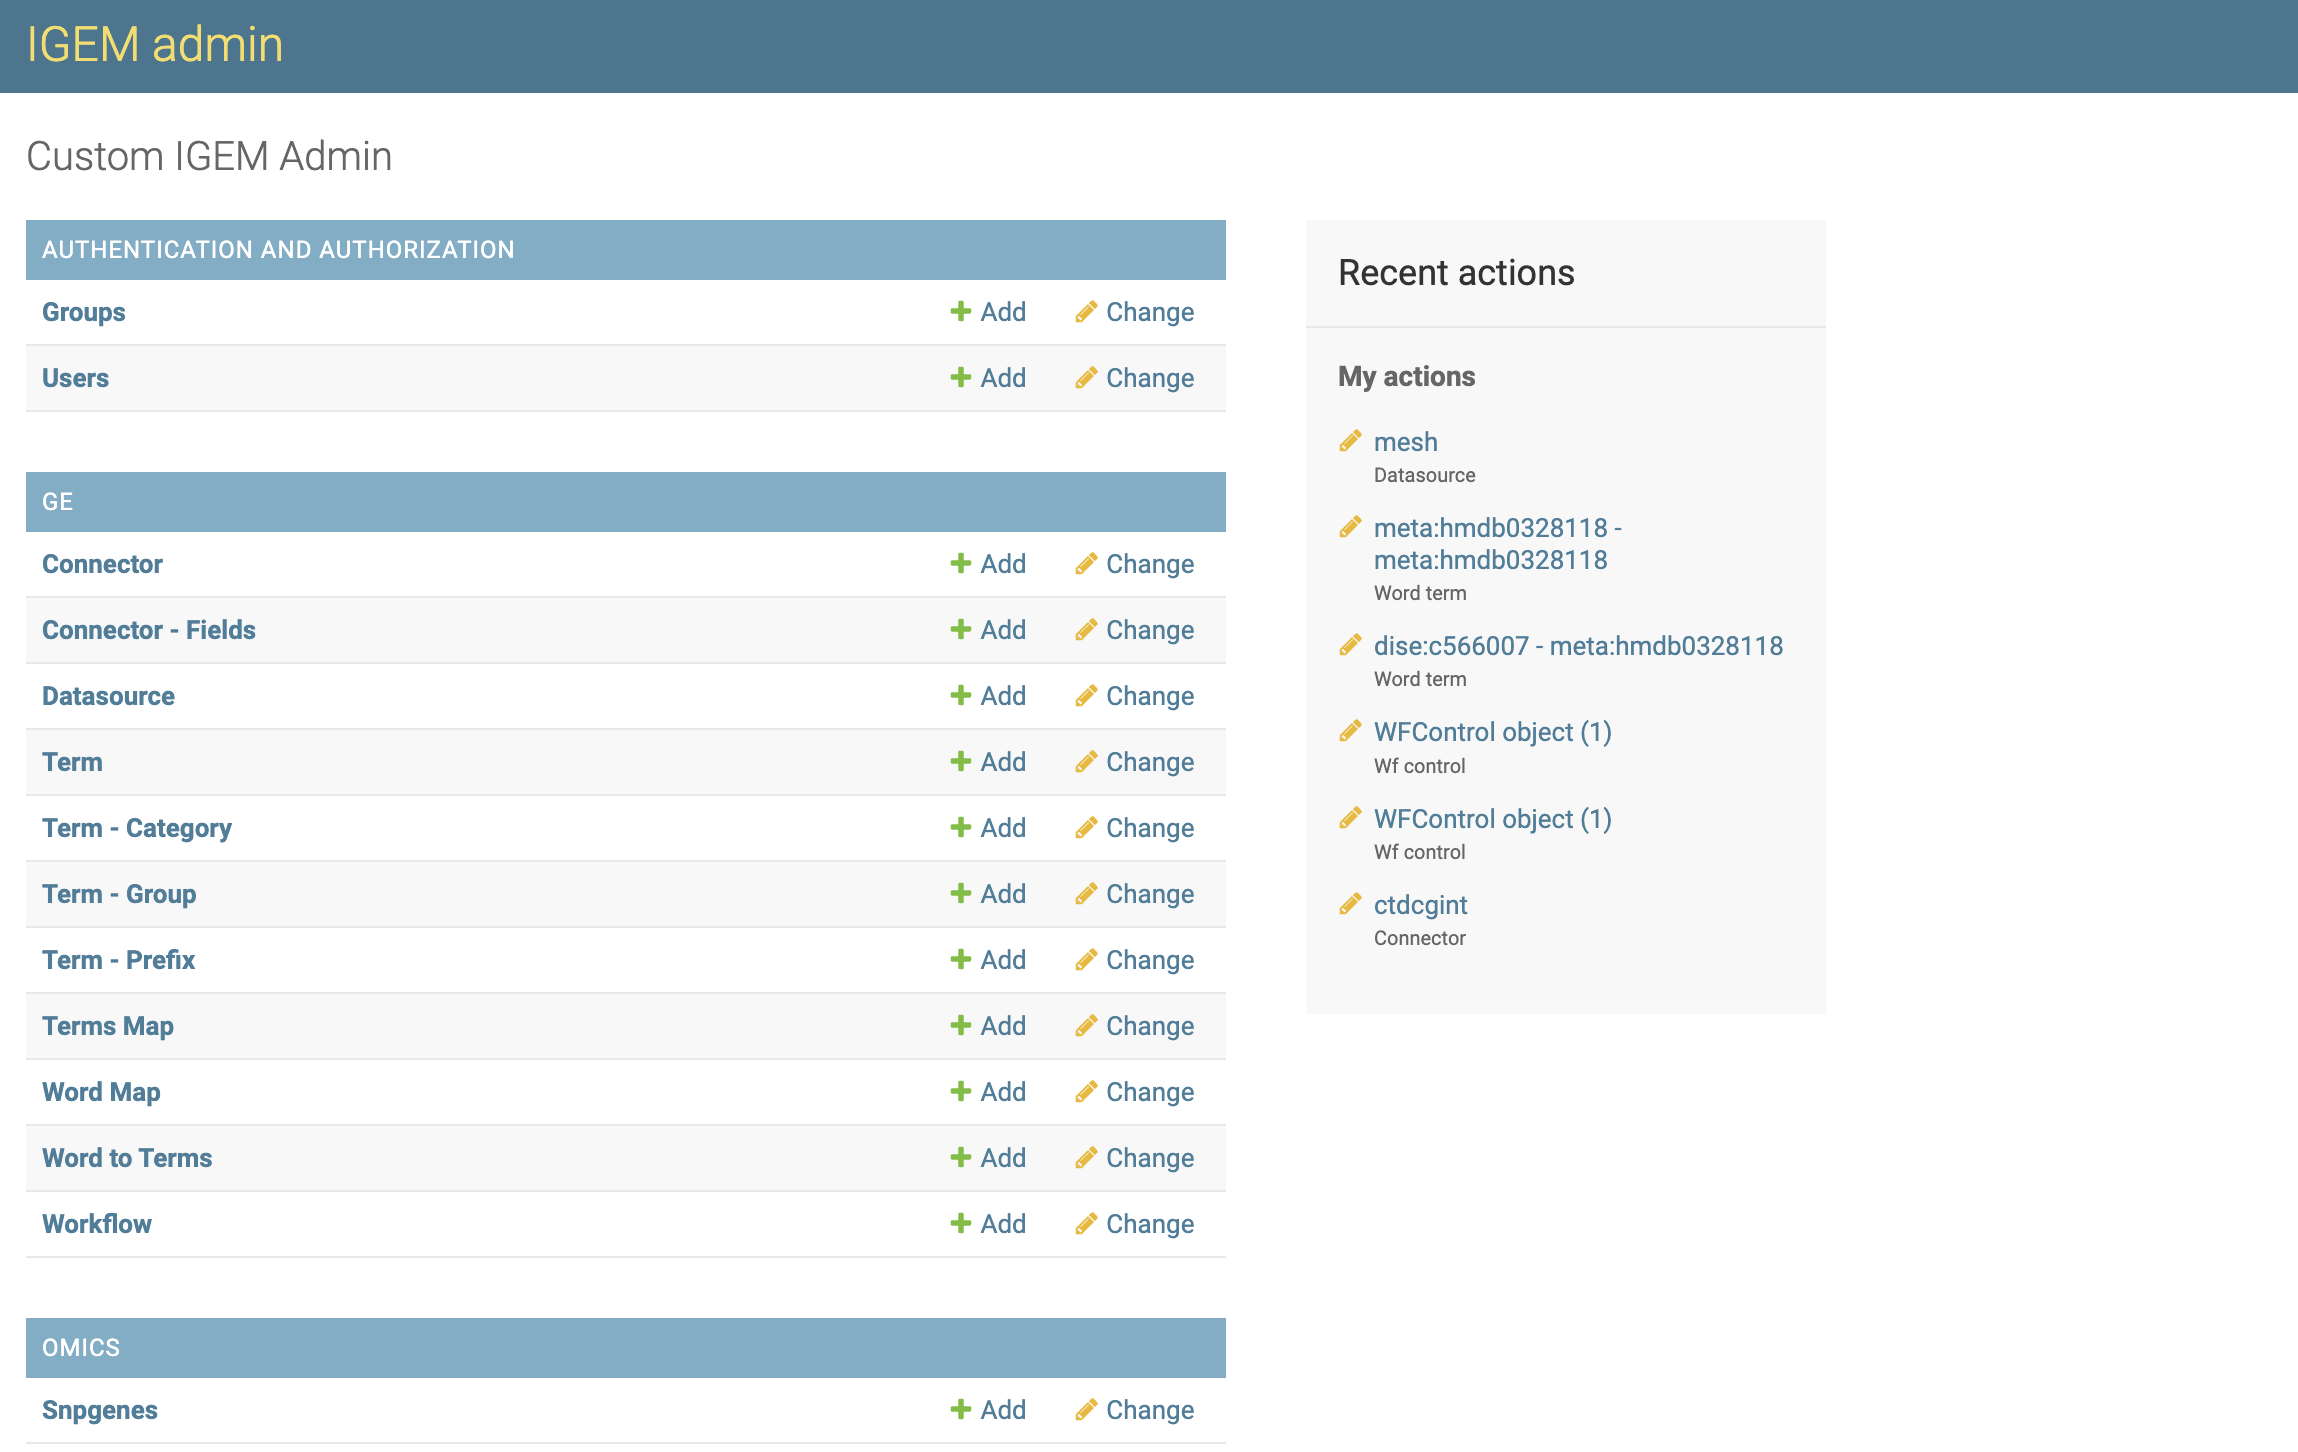The height and width of the screenshot is (1452, 2298).
Task: Click the plus icon in the Datasource row
Action: (x=961, y=696)
